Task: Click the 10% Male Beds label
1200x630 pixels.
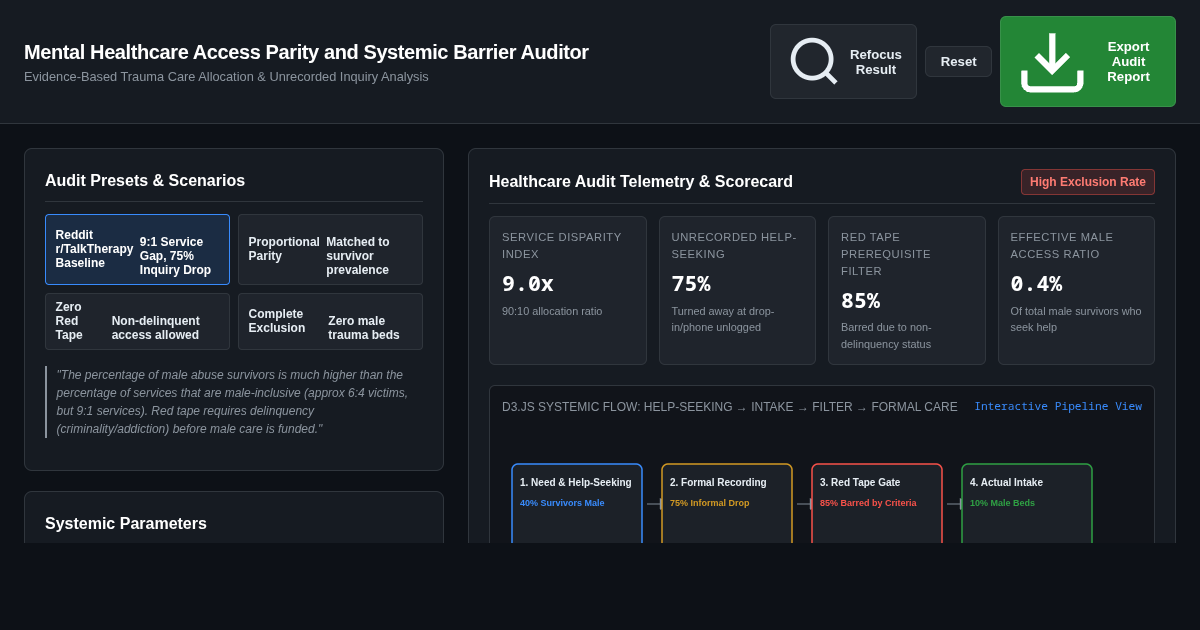Action: pos(1002,503)
